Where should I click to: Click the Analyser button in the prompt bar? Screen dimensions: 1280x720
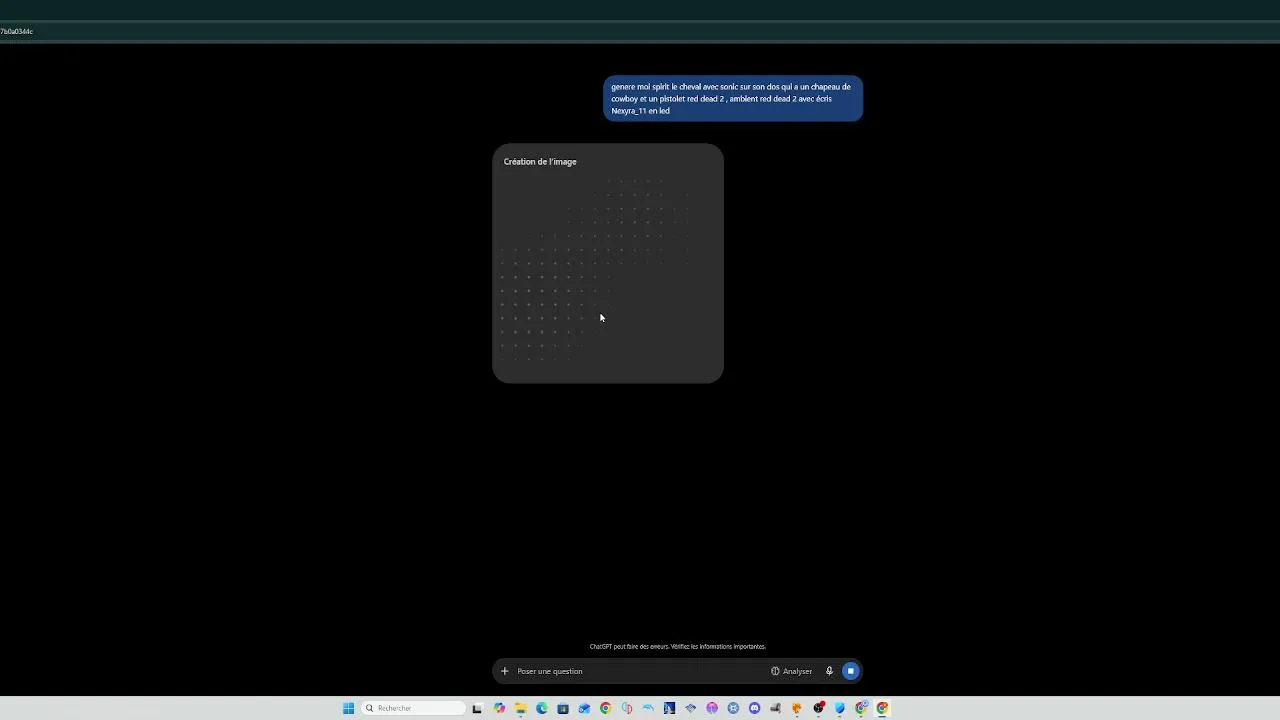(791, 671)
